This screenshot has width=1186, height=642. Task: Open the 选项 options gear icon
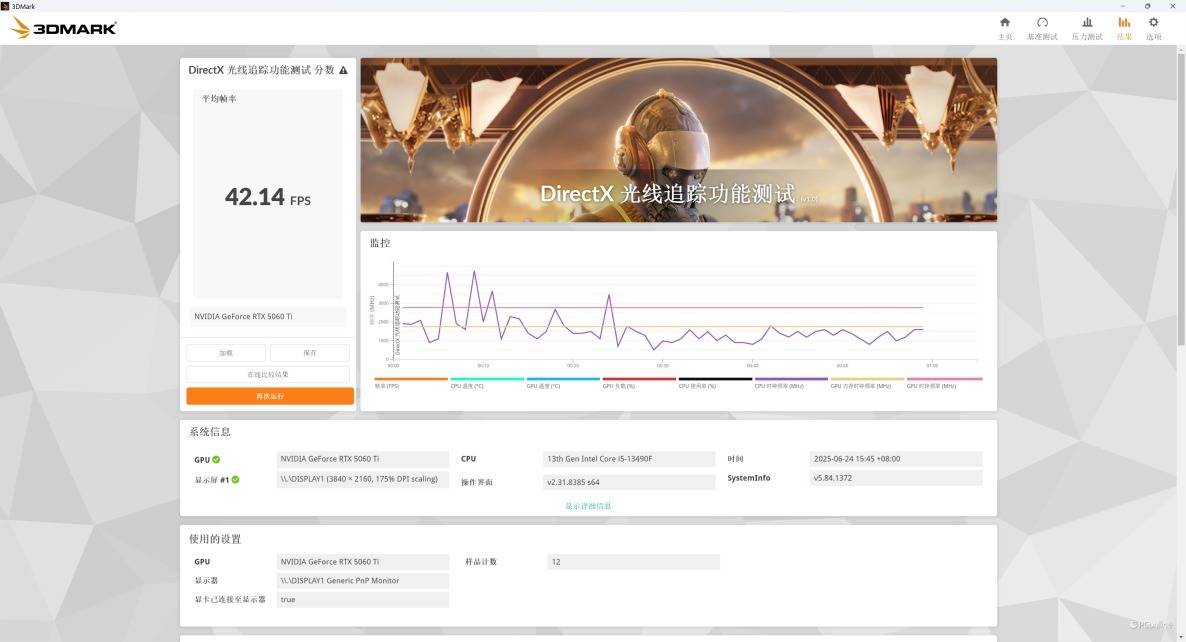pos(1153,23)
